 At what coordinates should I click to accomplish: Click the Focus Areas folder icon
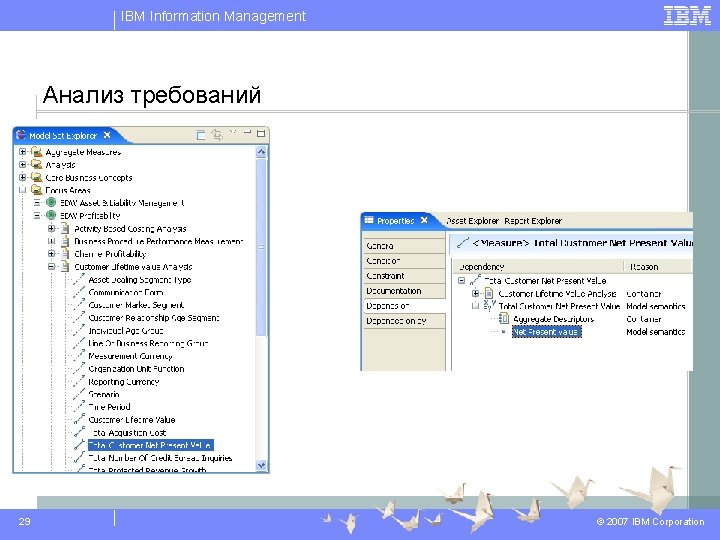click(36, 189)
